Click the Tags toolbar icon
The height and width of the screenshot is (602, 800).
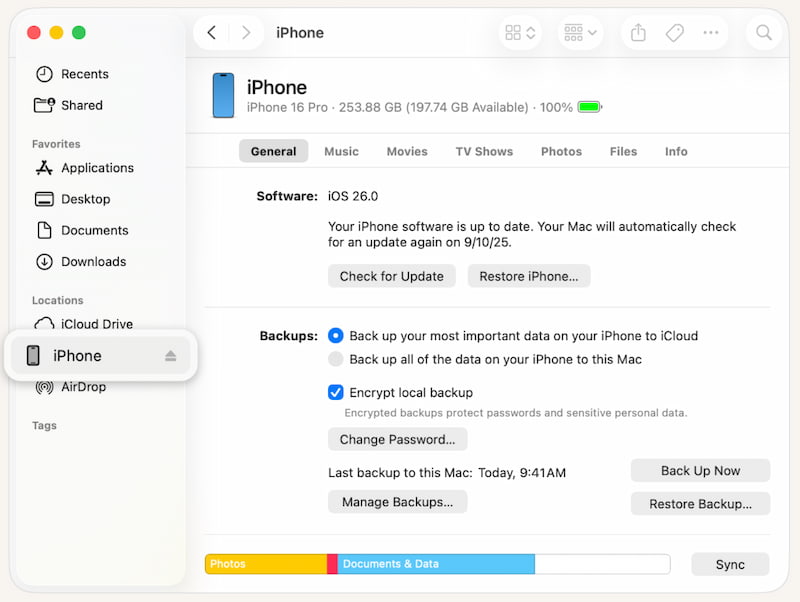click(674, 33)
